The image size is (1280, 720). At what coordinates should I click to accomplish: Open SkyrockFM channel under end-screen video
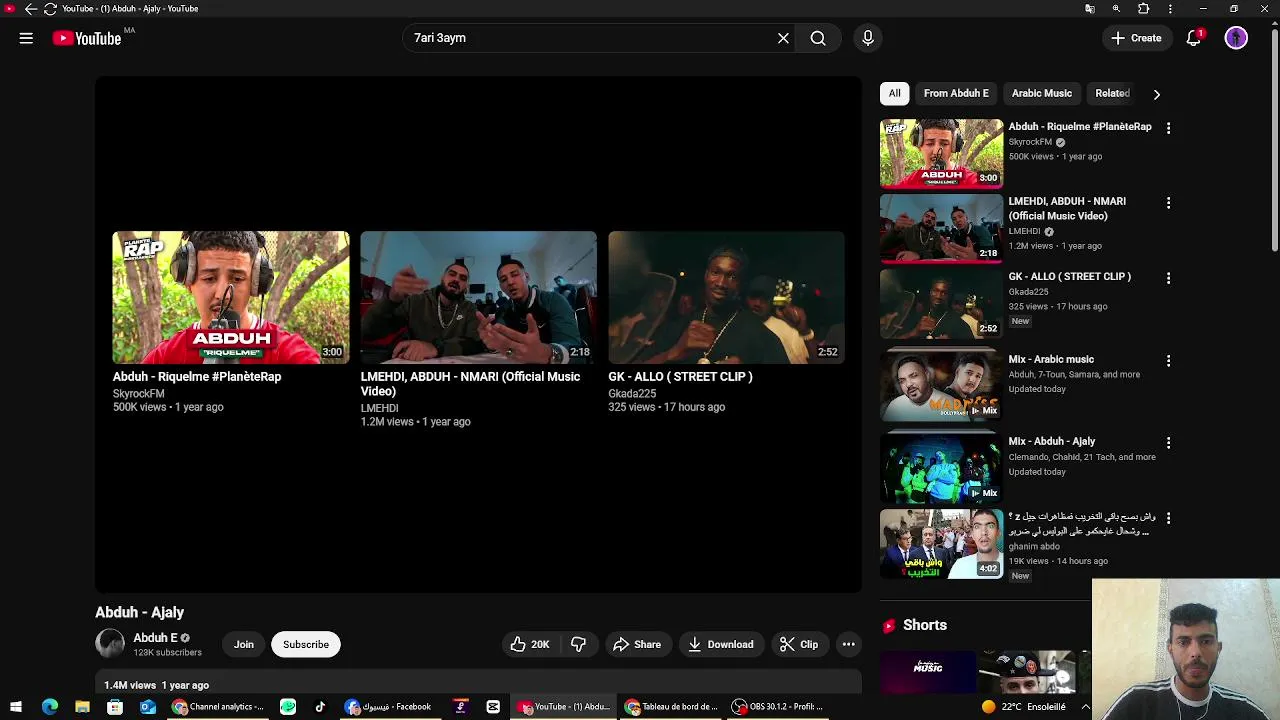pos(139,394)
